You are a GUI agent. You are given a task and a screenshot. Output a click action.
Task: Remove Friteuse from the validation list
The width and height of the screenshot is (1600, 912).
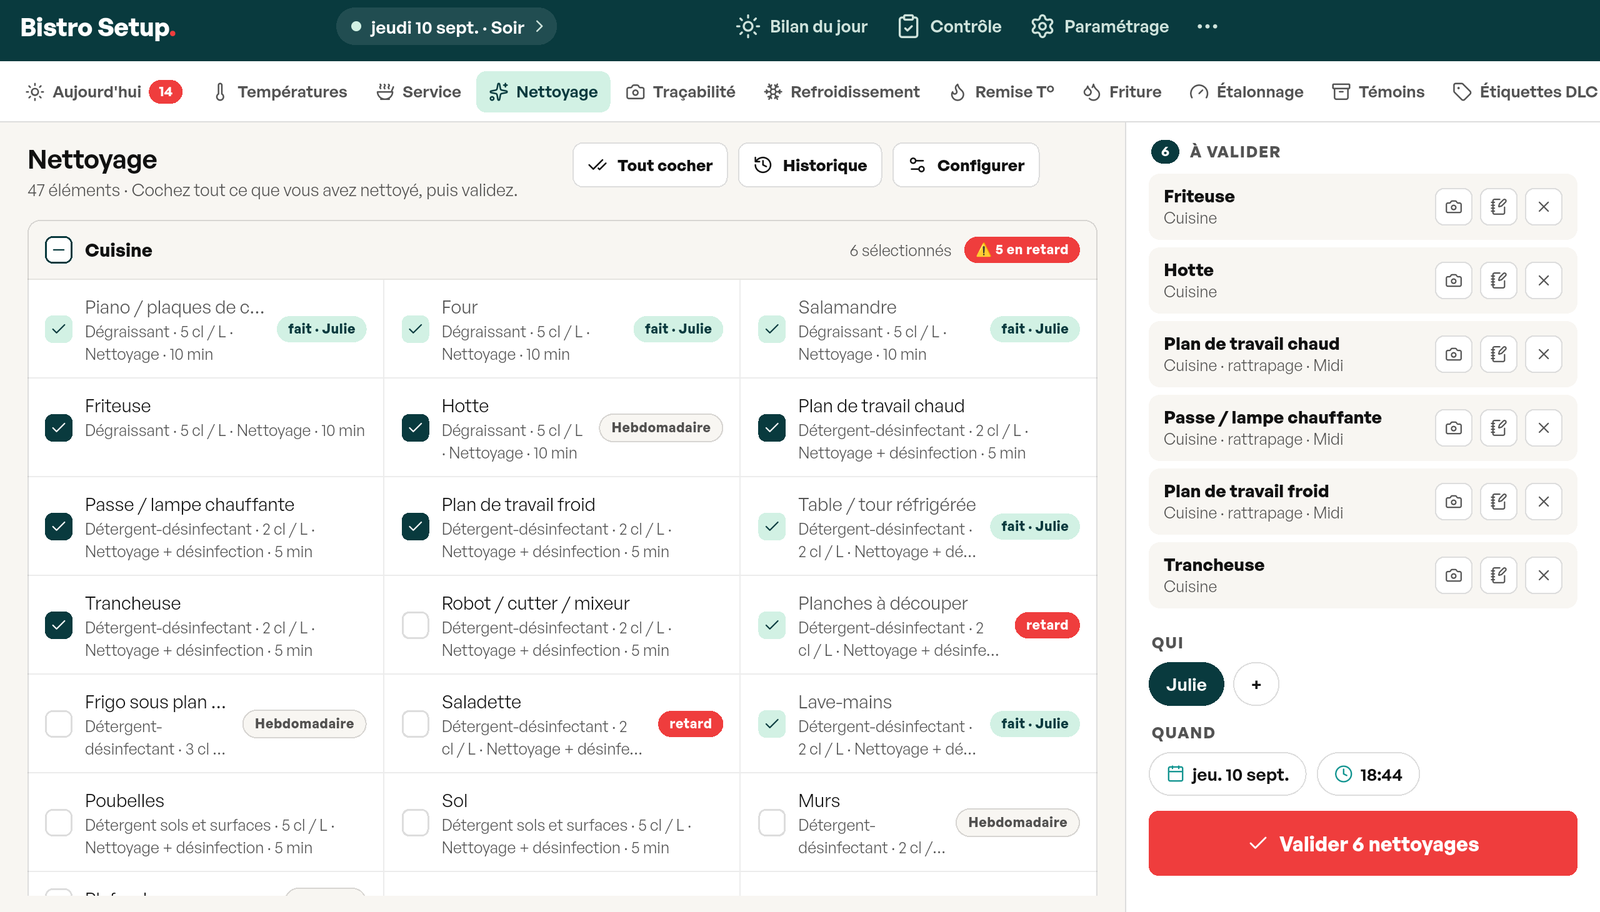click(1544, 207)
